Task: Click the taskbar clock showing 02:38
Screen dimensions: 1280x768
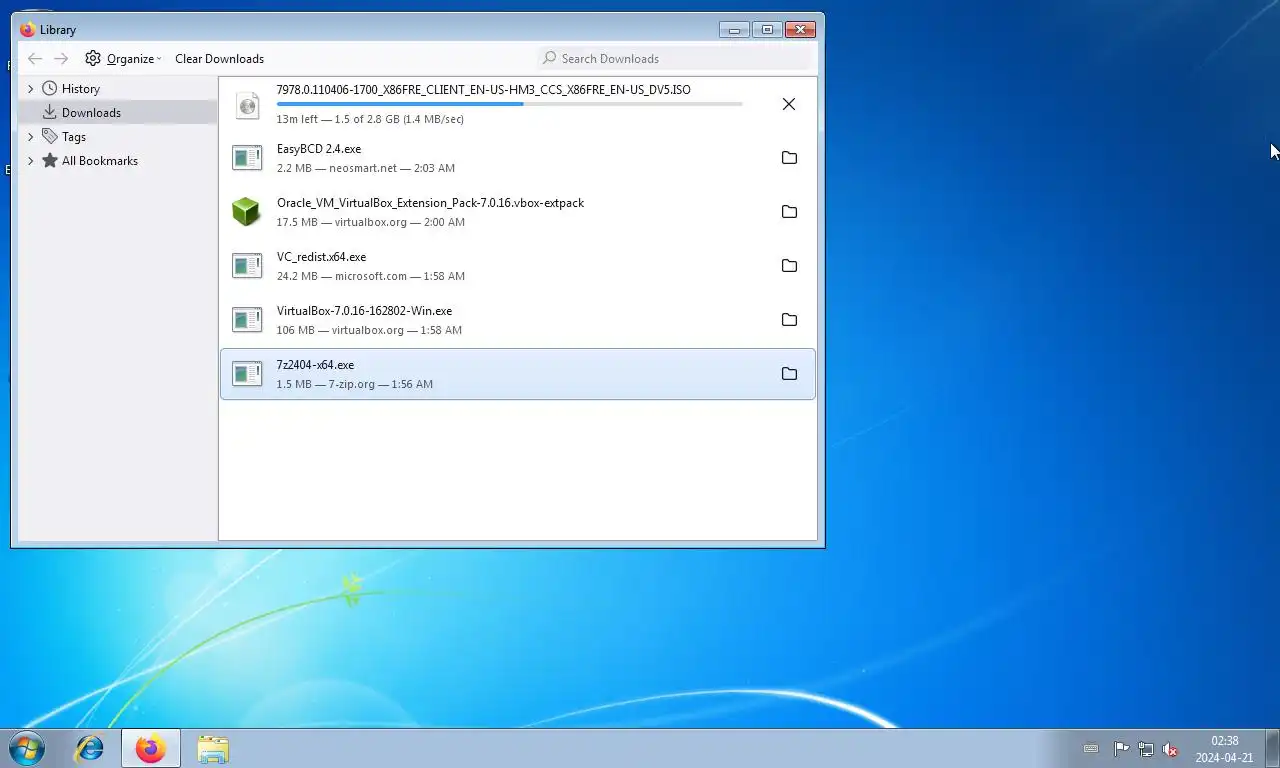Action: click(1224, 749)
